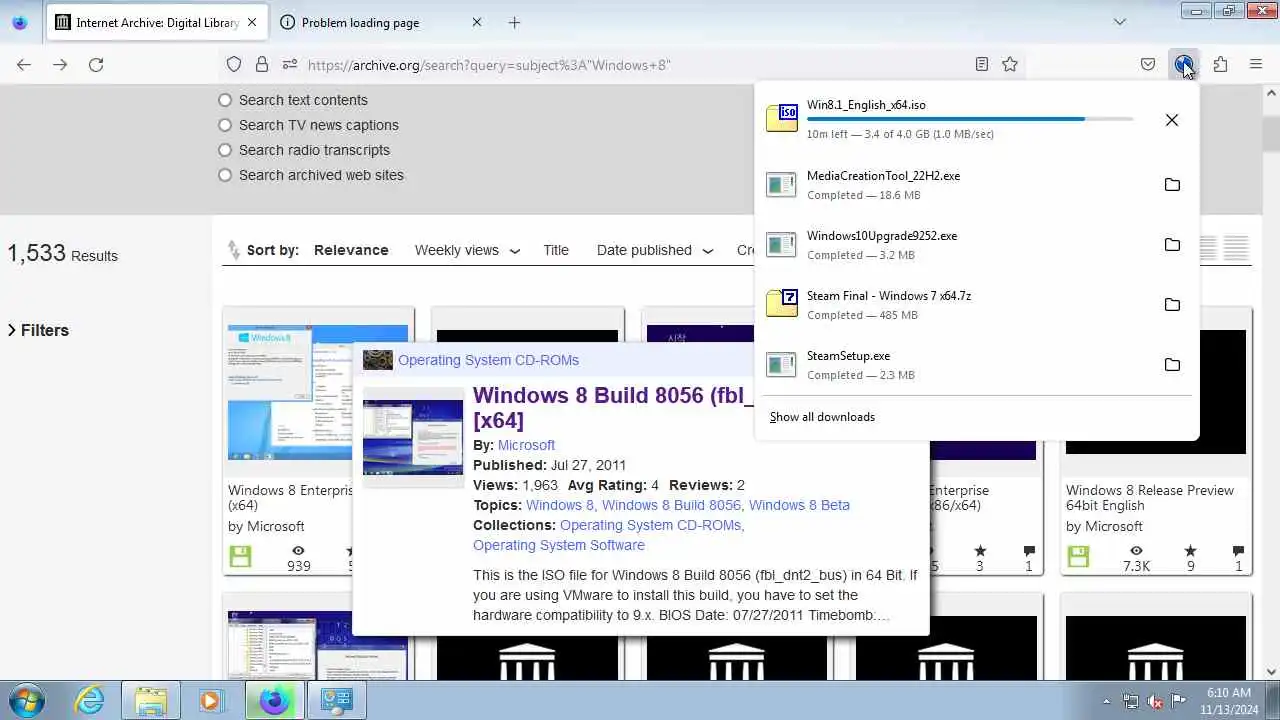The image size is (1280, 720).
Task: Toggle reader view icon in address bar
Action: pyautogui.click(x=982, y=64)
